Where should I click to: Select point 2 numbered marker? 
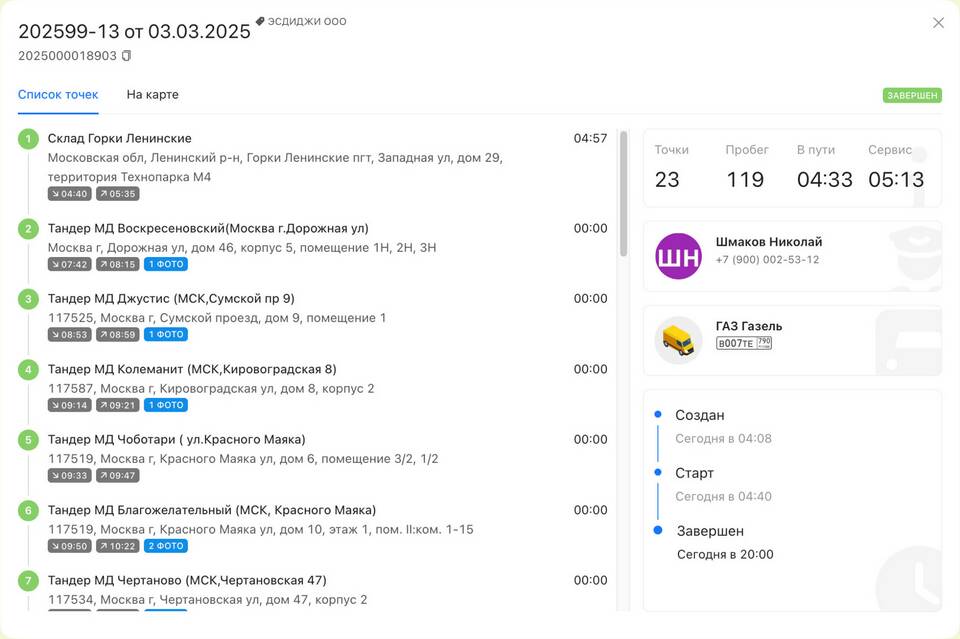[x=28, y=229]
